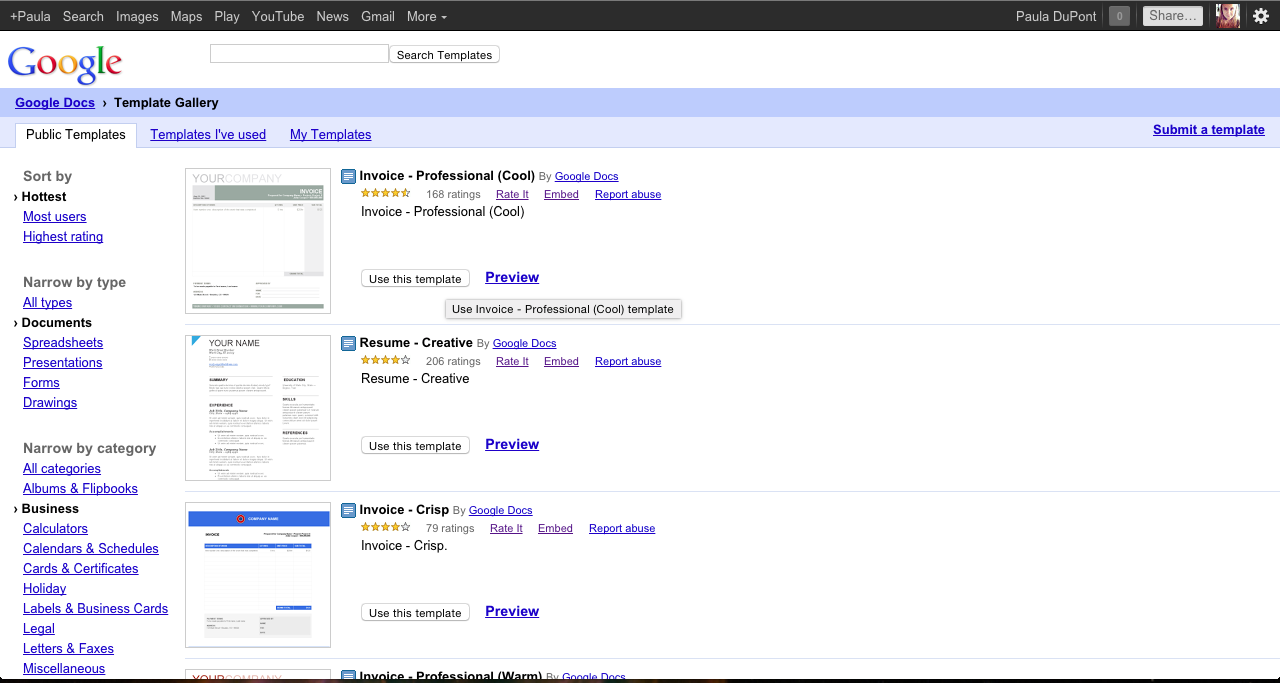This screenshot has height=683, width=1280.
Task: Report abuse for Invoice - Professional (Cool)
Action: click(x=628, y=195)
